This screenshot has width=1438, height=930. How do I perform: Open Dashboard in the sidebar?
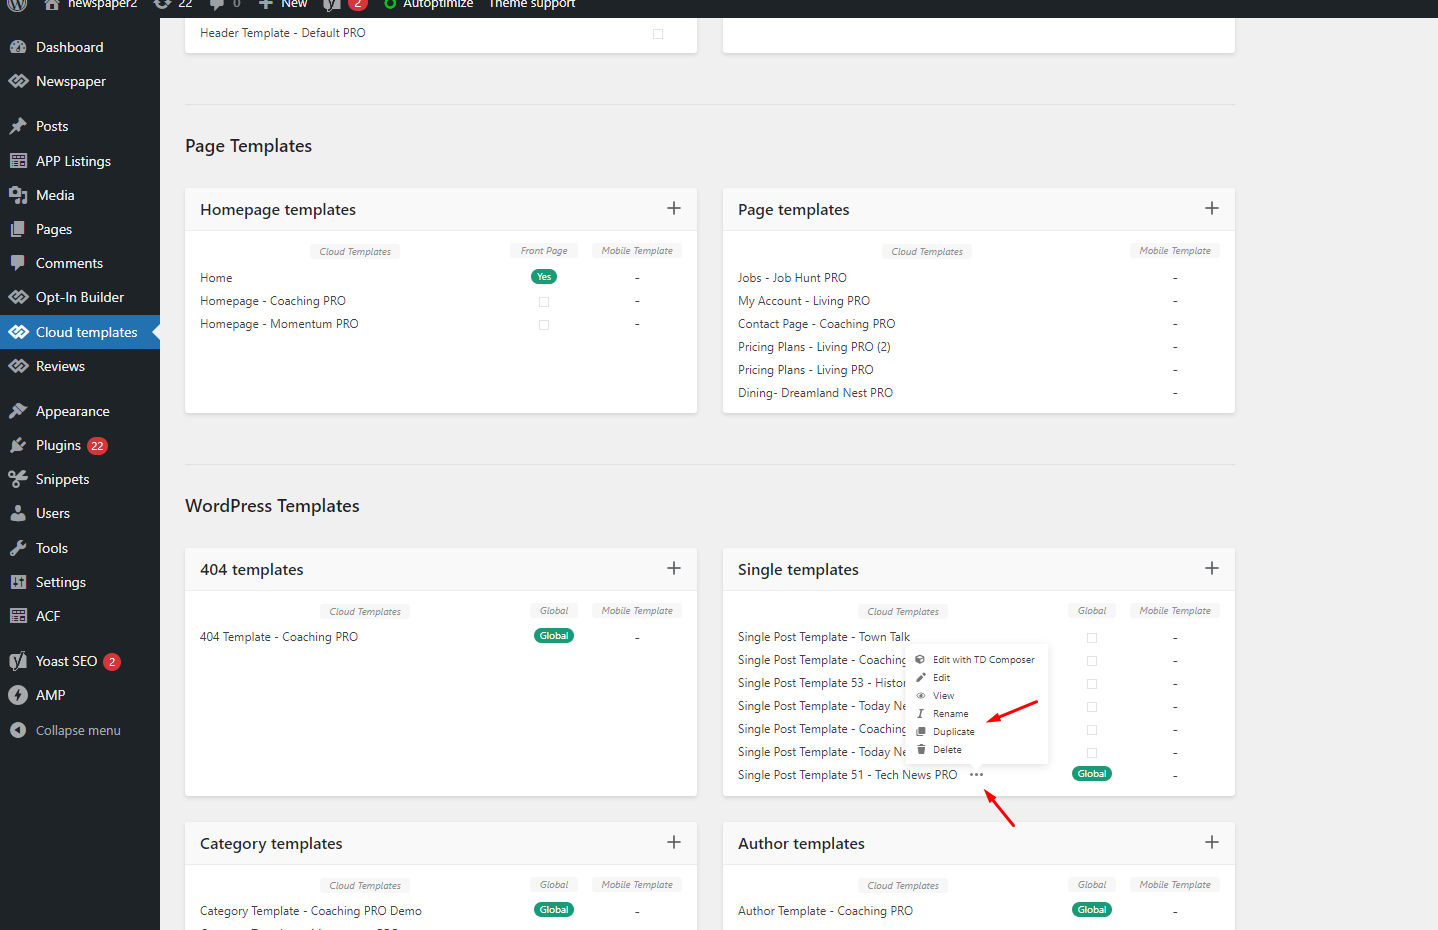coord(70,47)
